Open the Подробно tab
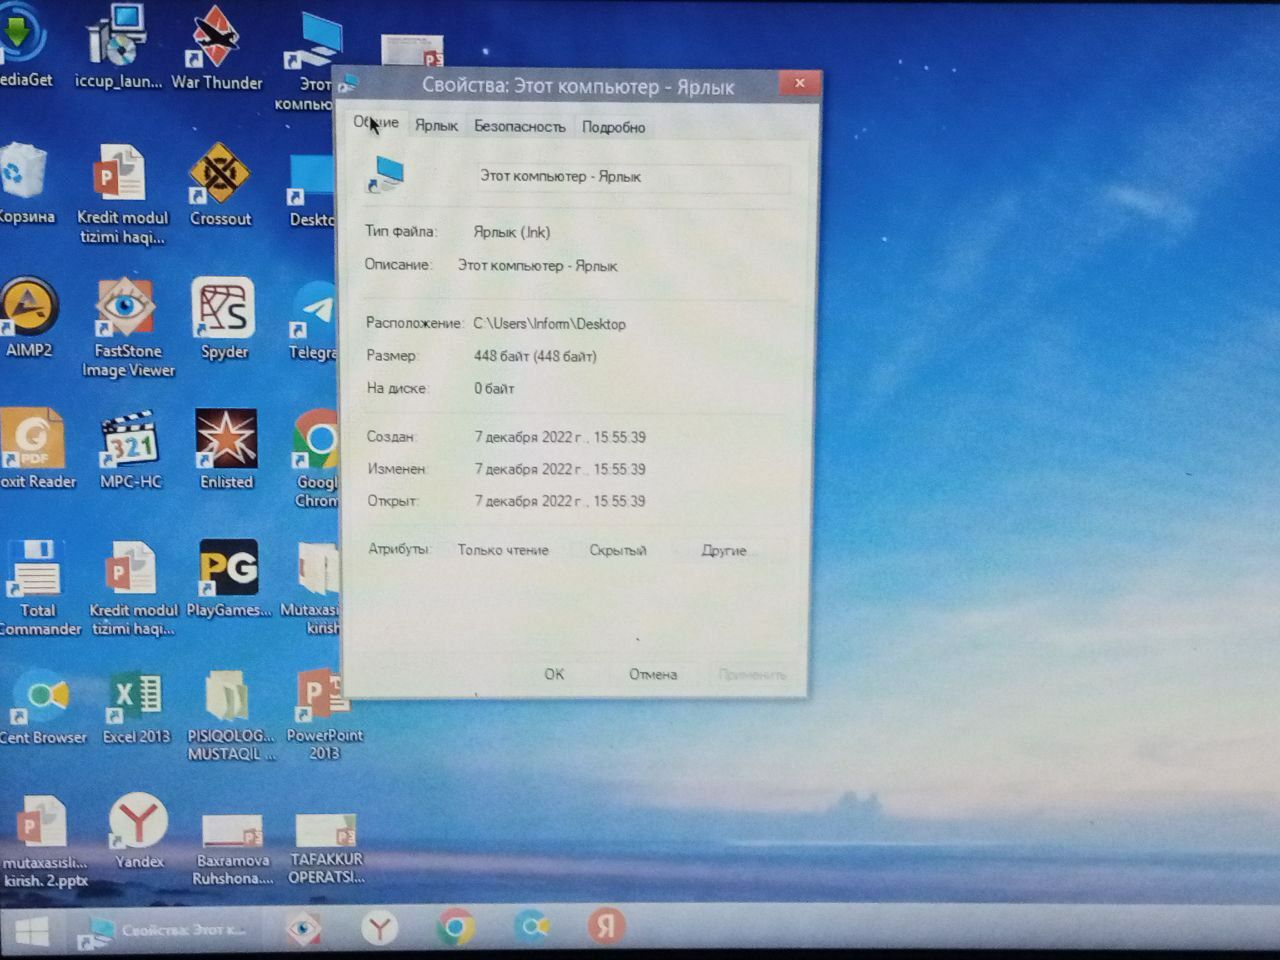1280x960 pixels. (613, 127)
